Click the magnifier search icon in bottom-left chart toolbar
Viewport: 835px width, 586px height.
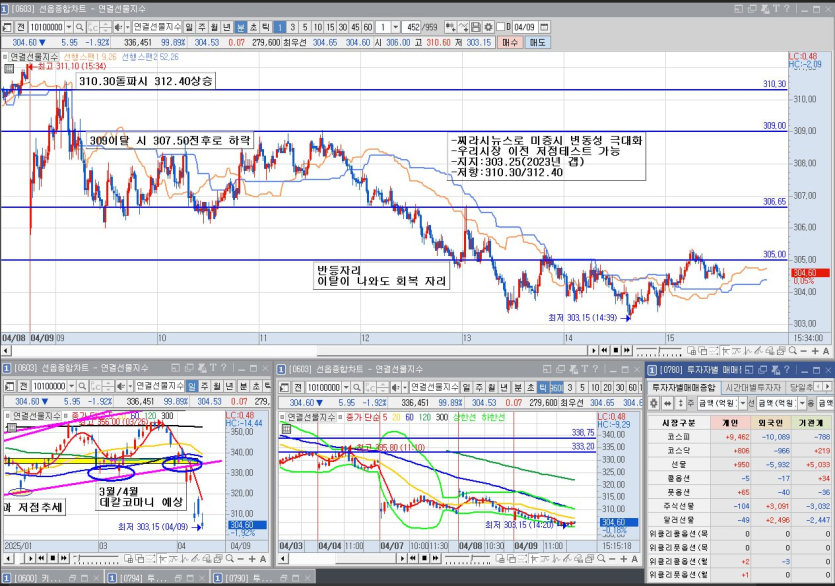82,386
